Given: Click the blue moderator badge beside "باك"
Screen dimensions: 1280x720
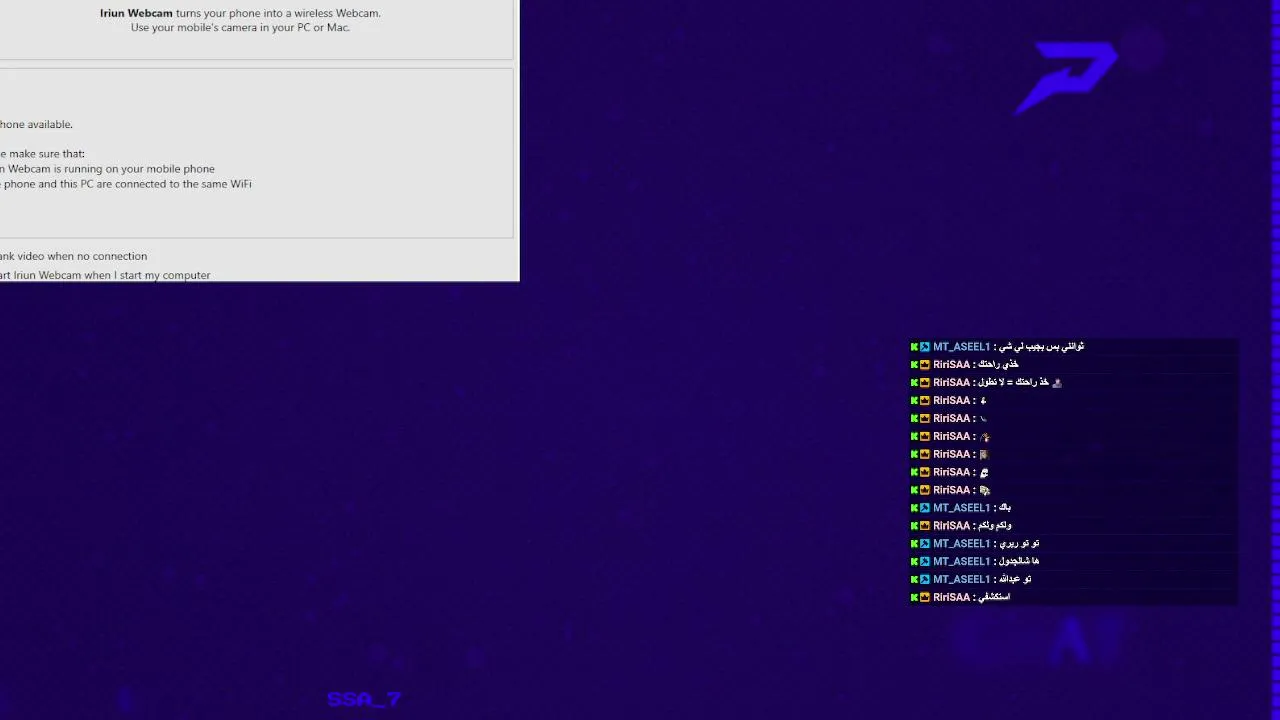Looking at the screenshot, I should click(x=925, y=508).
